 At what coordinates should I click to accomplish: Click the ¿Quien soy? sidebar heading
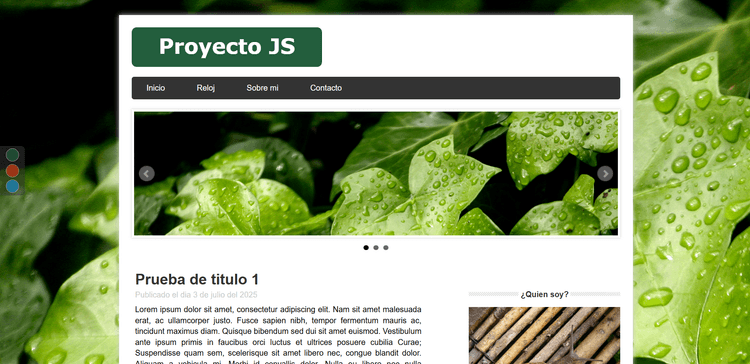(x=544, y=294)
